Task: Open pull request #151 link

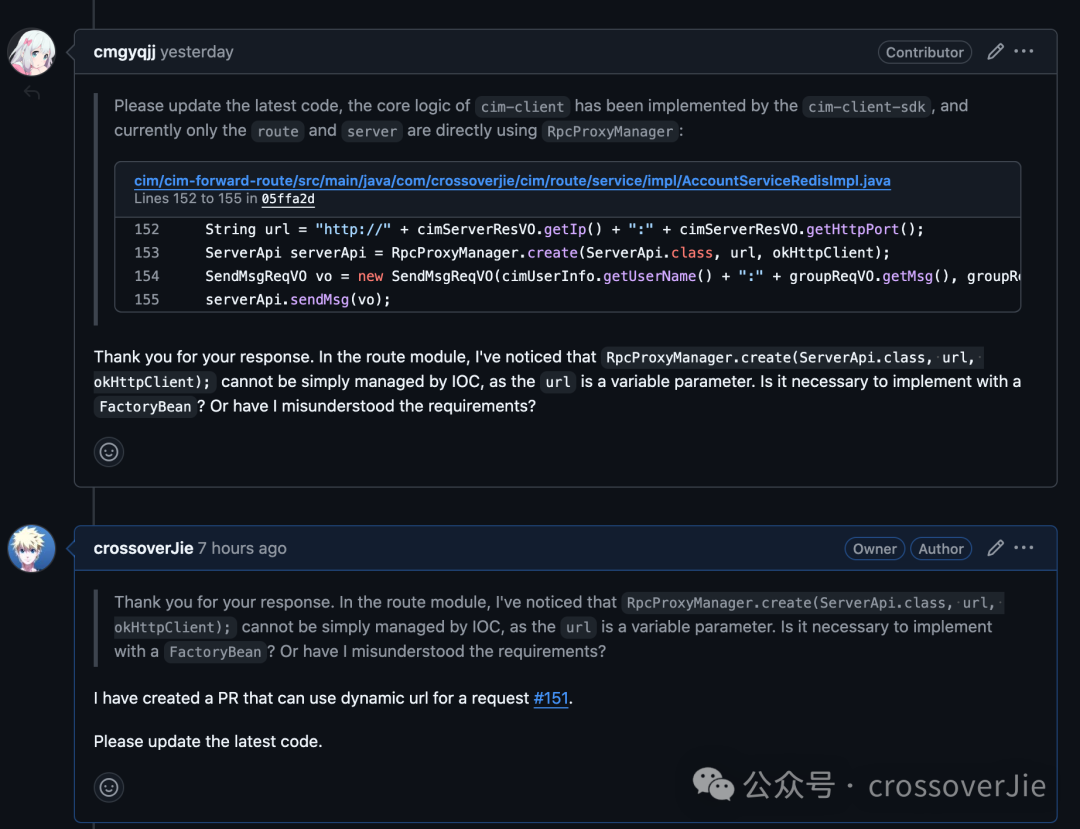Action: click(x=551, y=698)
